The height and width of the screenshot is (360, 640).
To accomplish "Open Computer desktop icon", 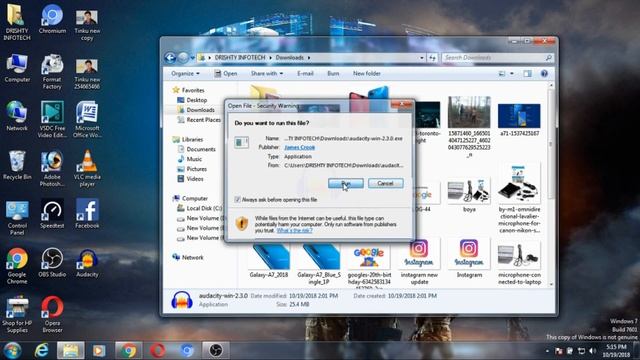I will (x=17, y=68).
